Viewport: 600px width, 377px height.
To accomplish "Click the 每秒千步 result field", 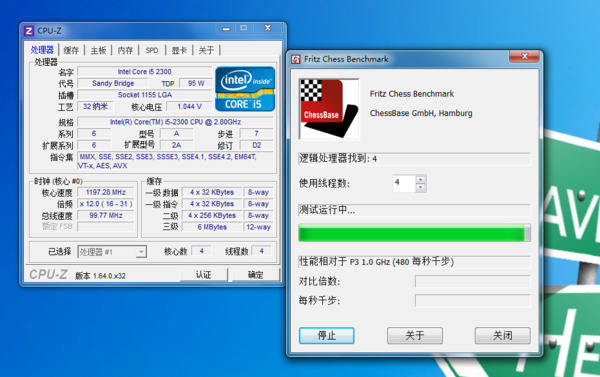I will 473,300.
